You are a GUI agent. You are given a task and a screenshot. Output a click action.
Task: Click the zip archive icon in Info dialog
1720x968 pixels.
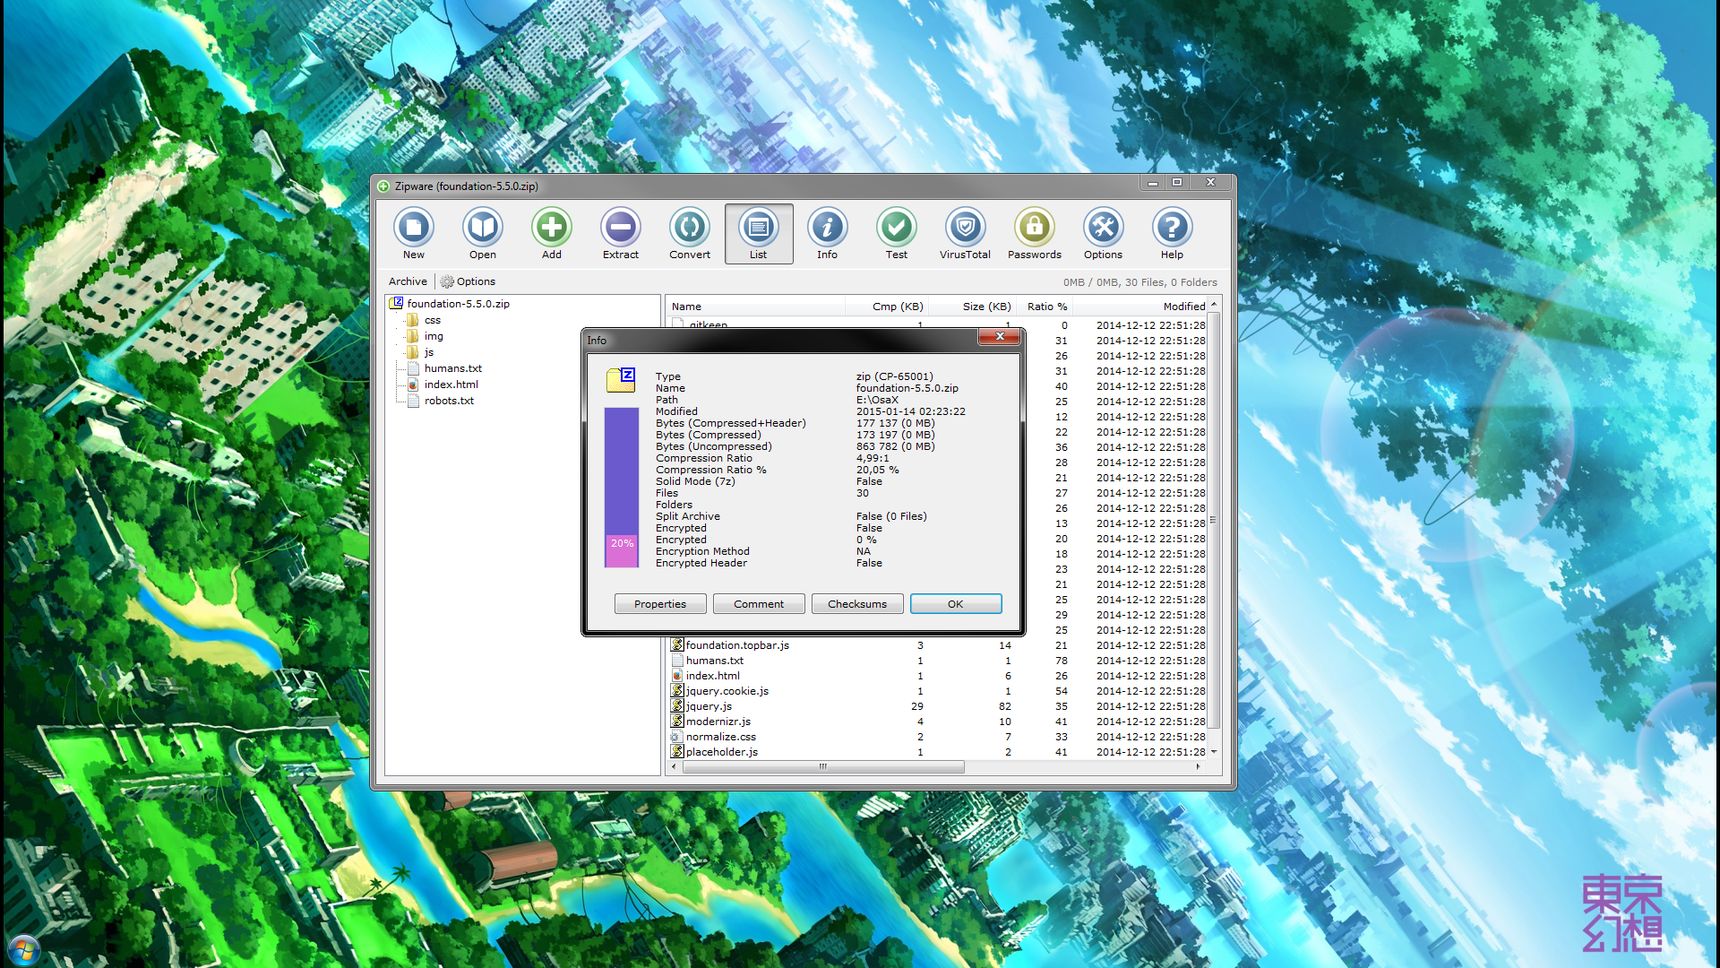point(621,380)
